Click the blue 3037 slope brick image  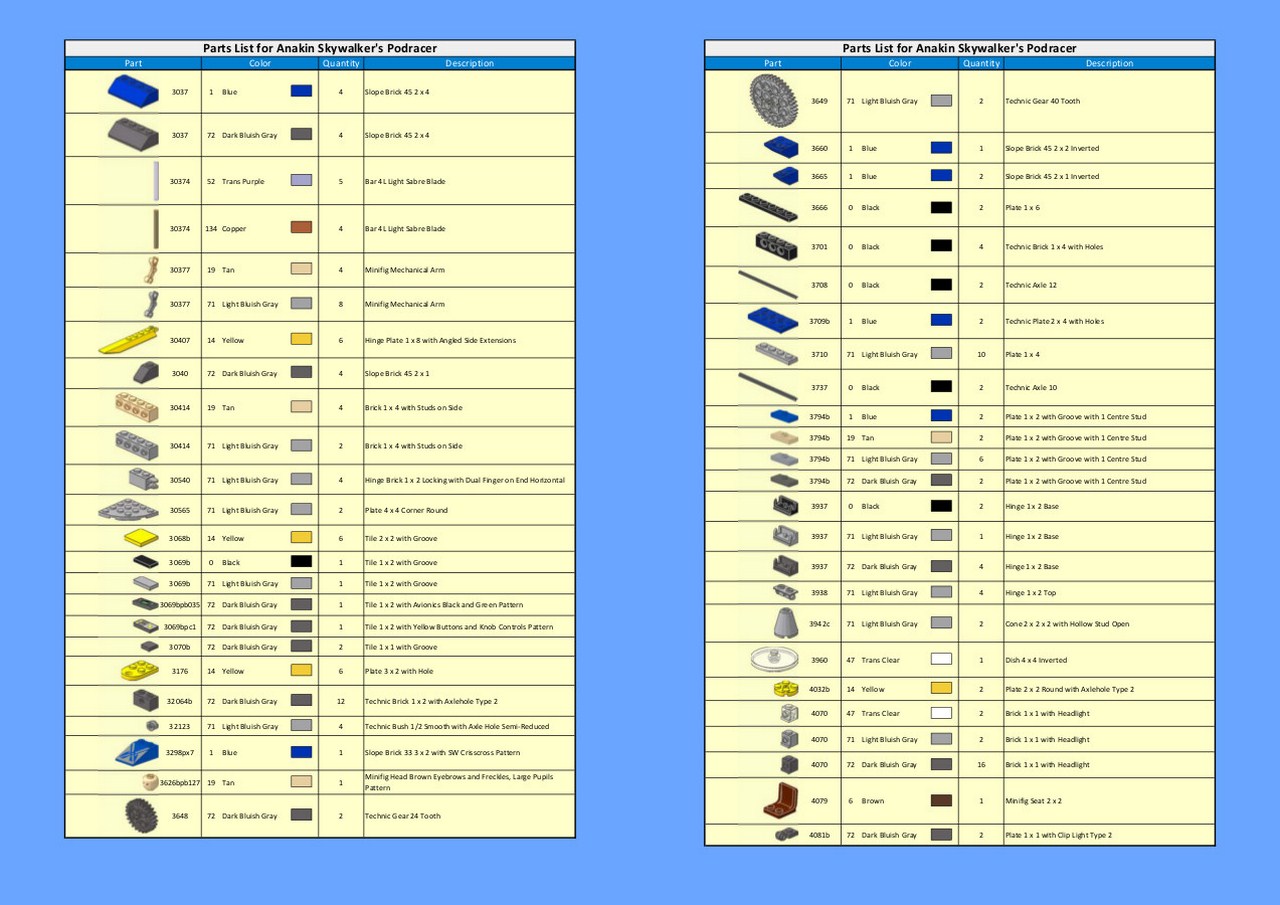tap(134, 91)
